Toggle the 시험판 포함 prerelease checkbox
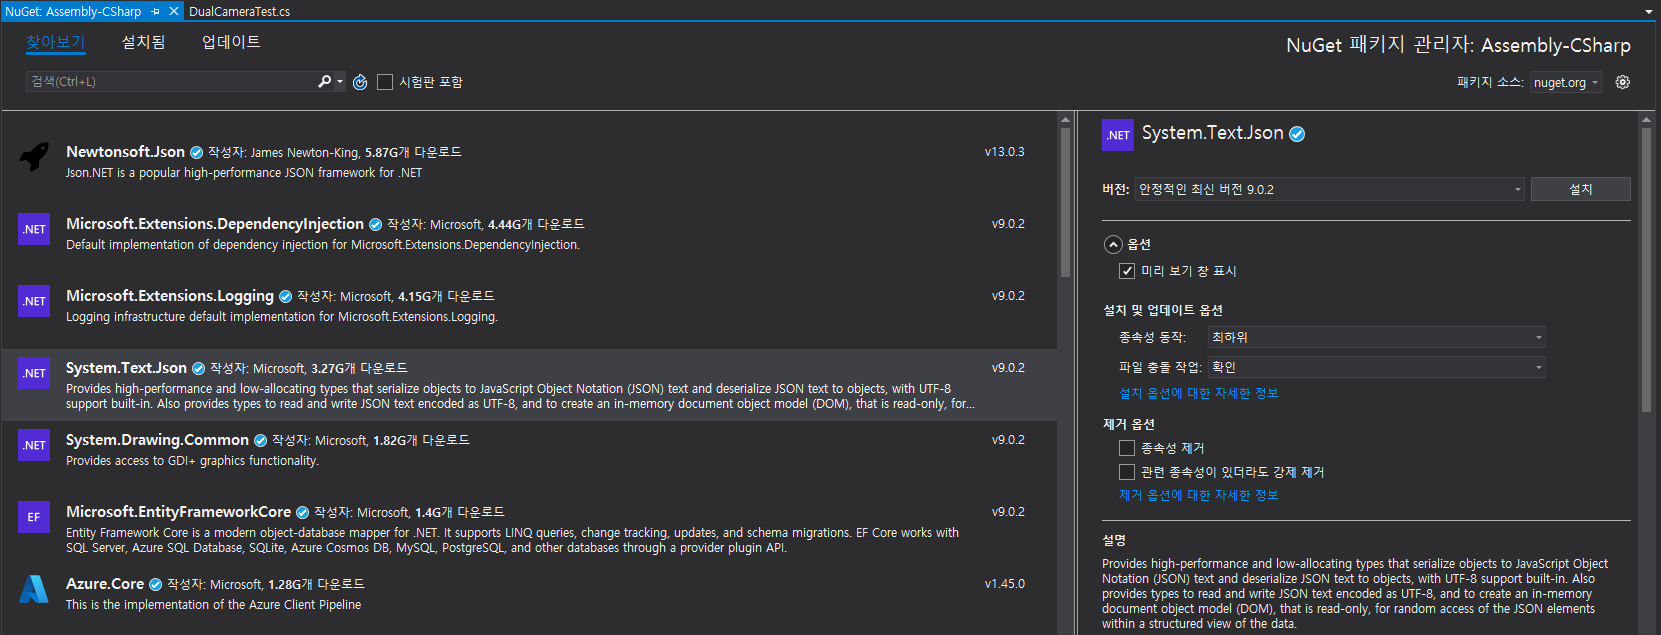 coord(385,82)
